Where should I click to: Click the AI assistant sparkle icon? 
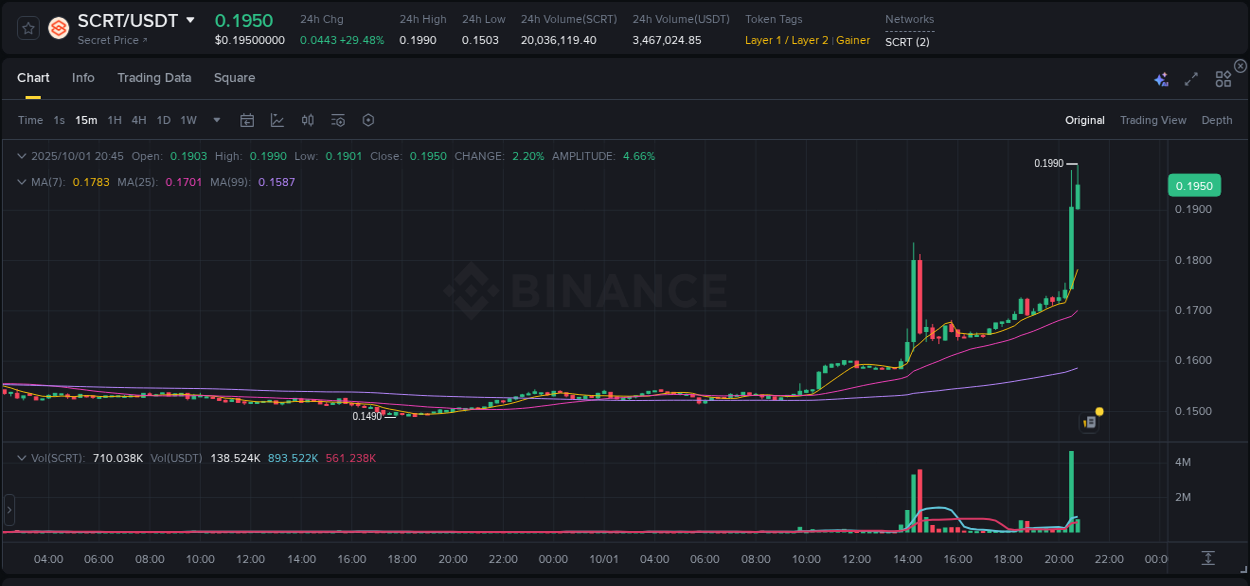coord(1160,77)
